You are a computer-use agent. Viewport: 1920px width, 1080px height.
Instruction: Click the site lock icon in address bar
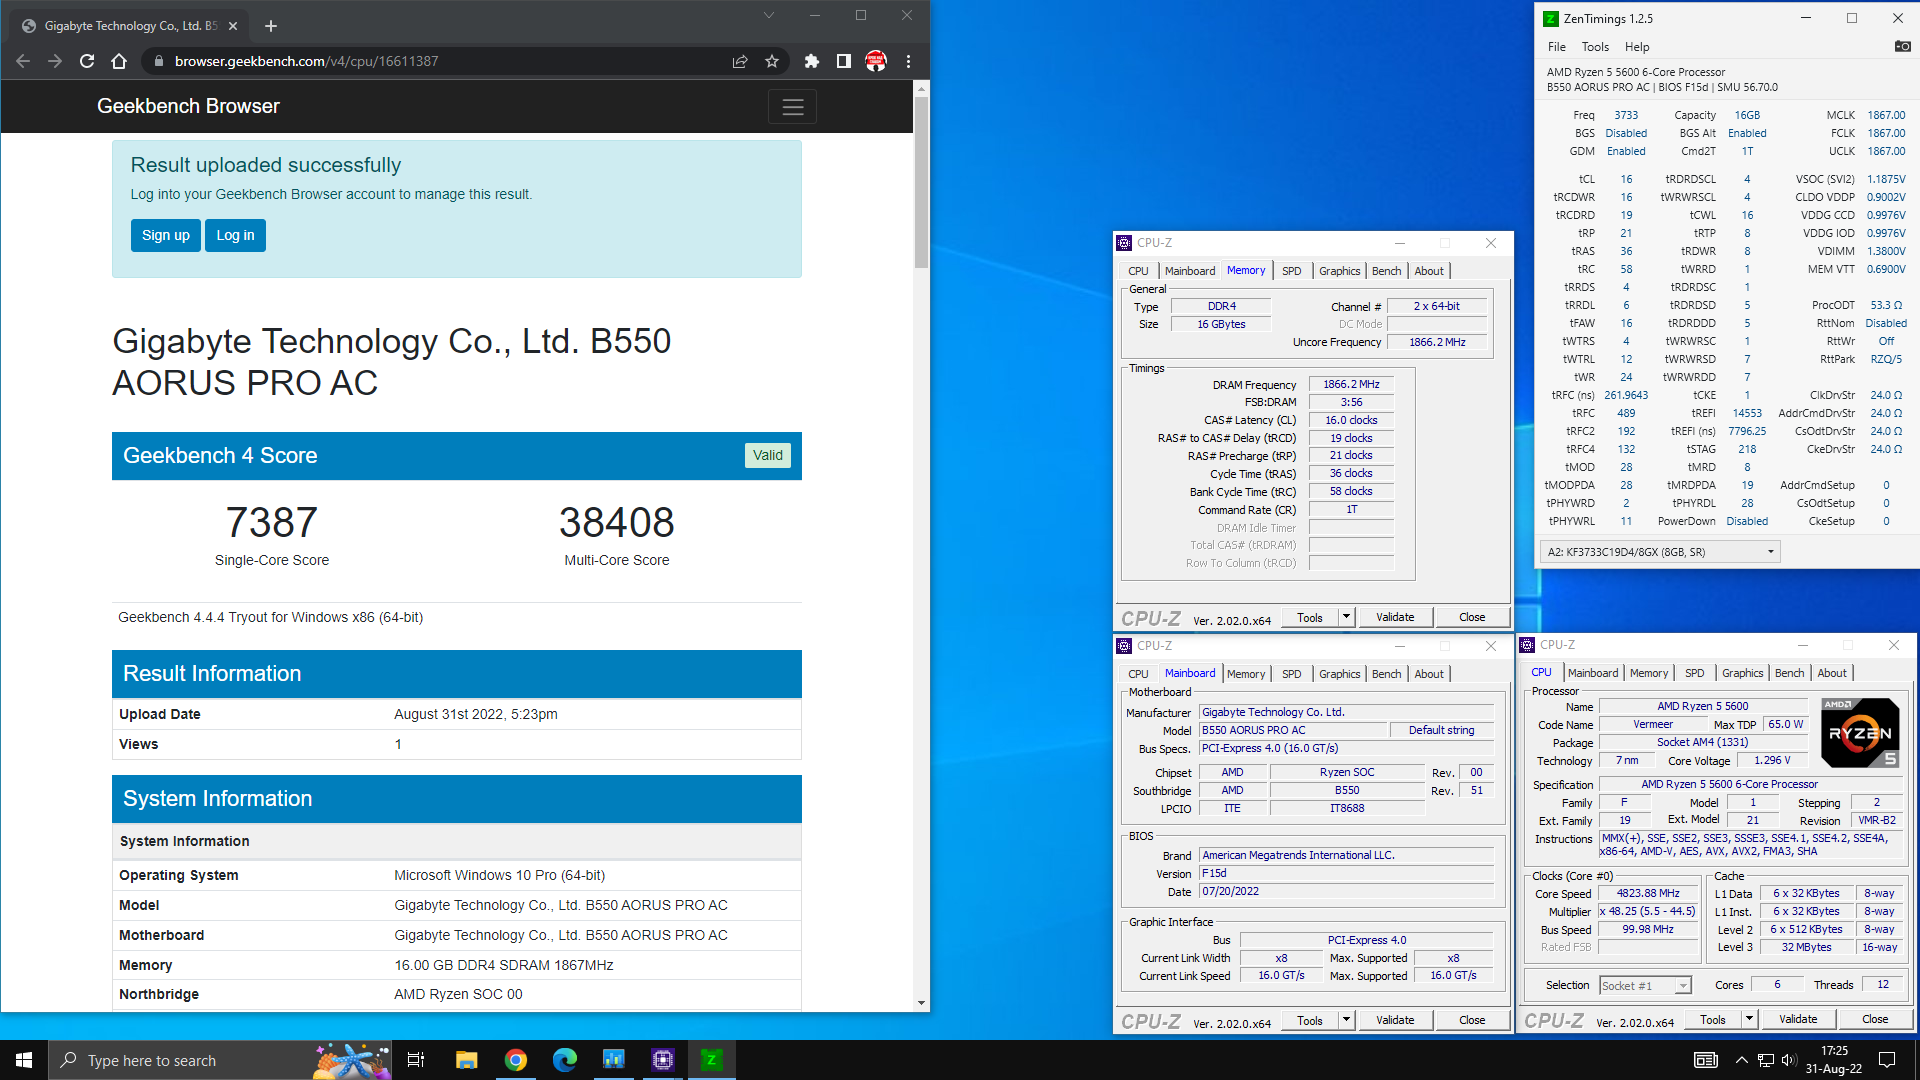(158, 61)
